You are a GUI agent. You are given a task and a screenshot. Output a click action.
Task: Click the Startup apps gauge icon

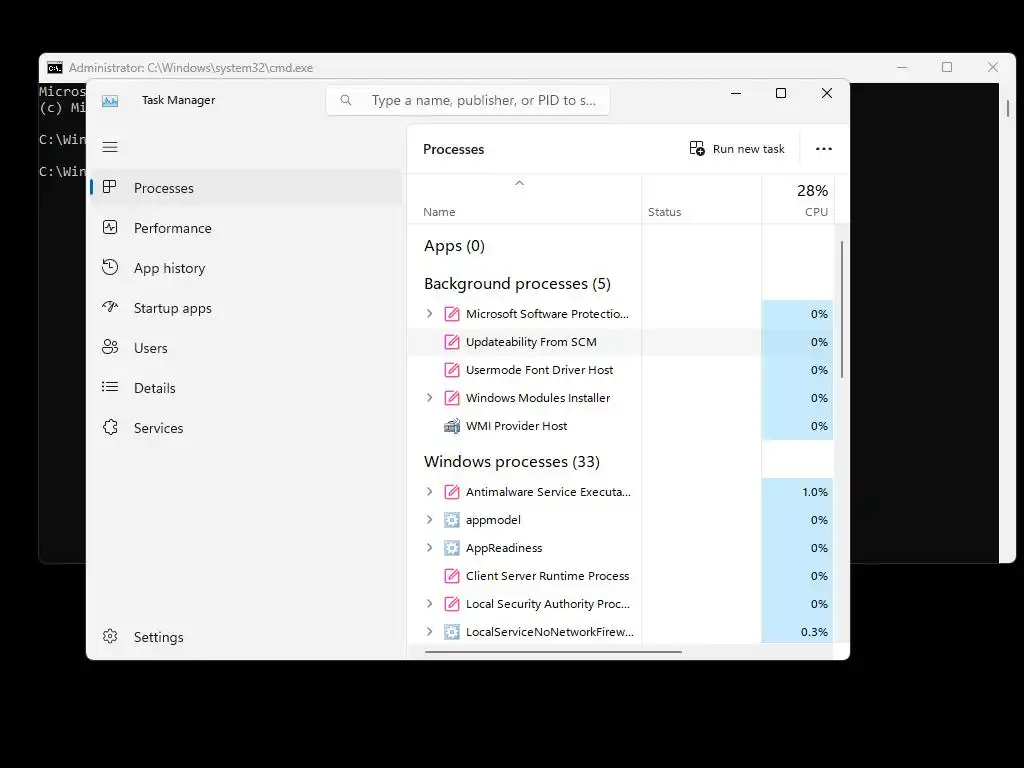pos(110,307)
